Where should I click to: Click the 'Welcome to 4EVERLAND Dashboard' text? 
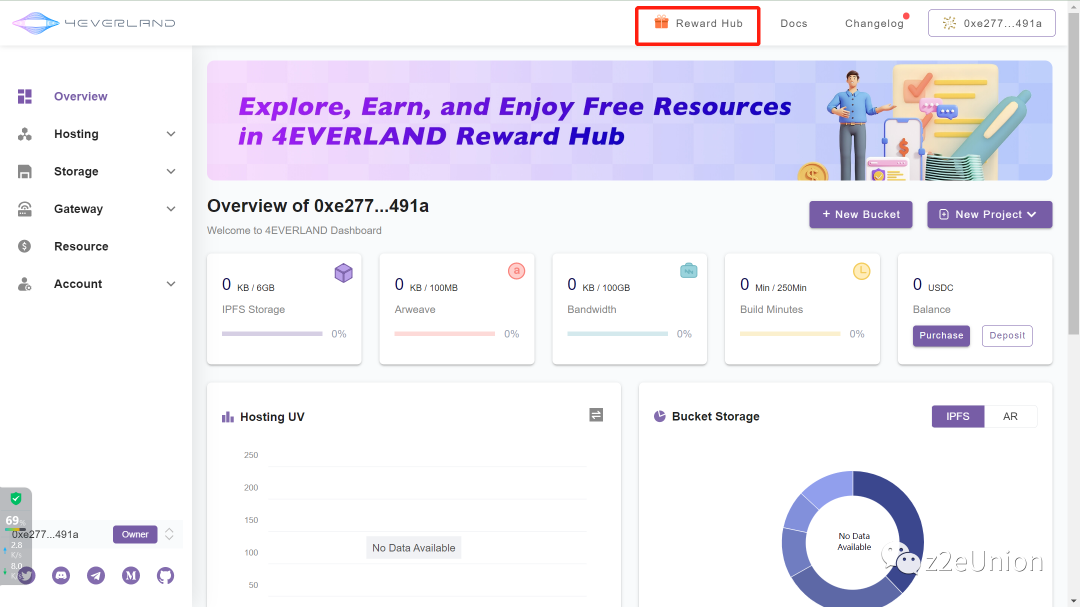[x=294, y=230]
